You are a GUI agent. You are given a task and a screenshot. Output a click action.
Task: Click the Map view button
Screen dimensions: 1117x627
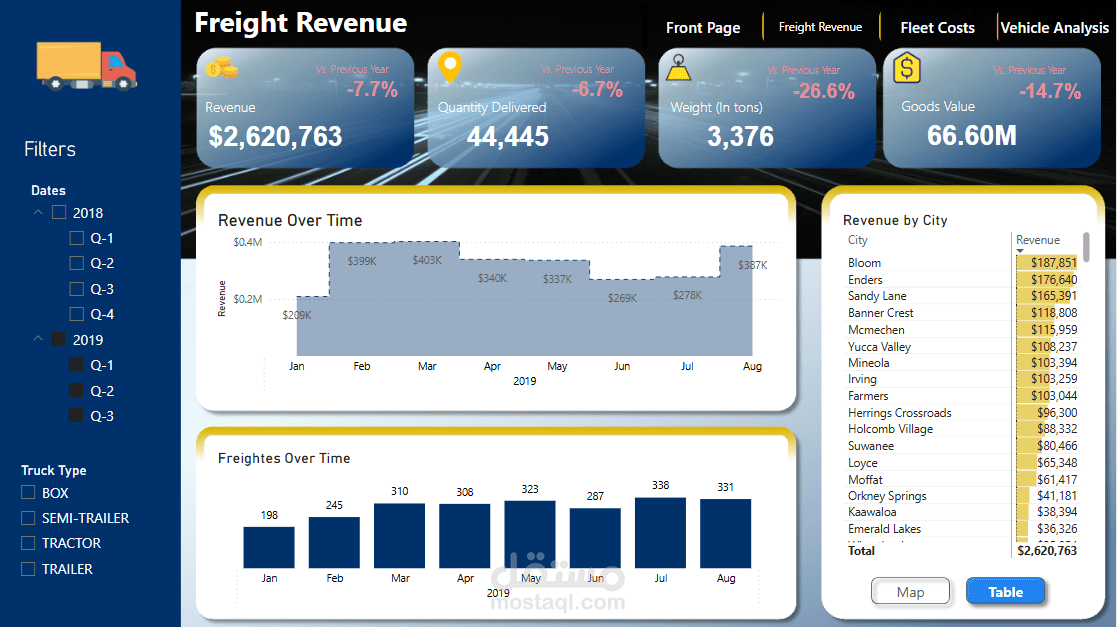tap(910, 591)
